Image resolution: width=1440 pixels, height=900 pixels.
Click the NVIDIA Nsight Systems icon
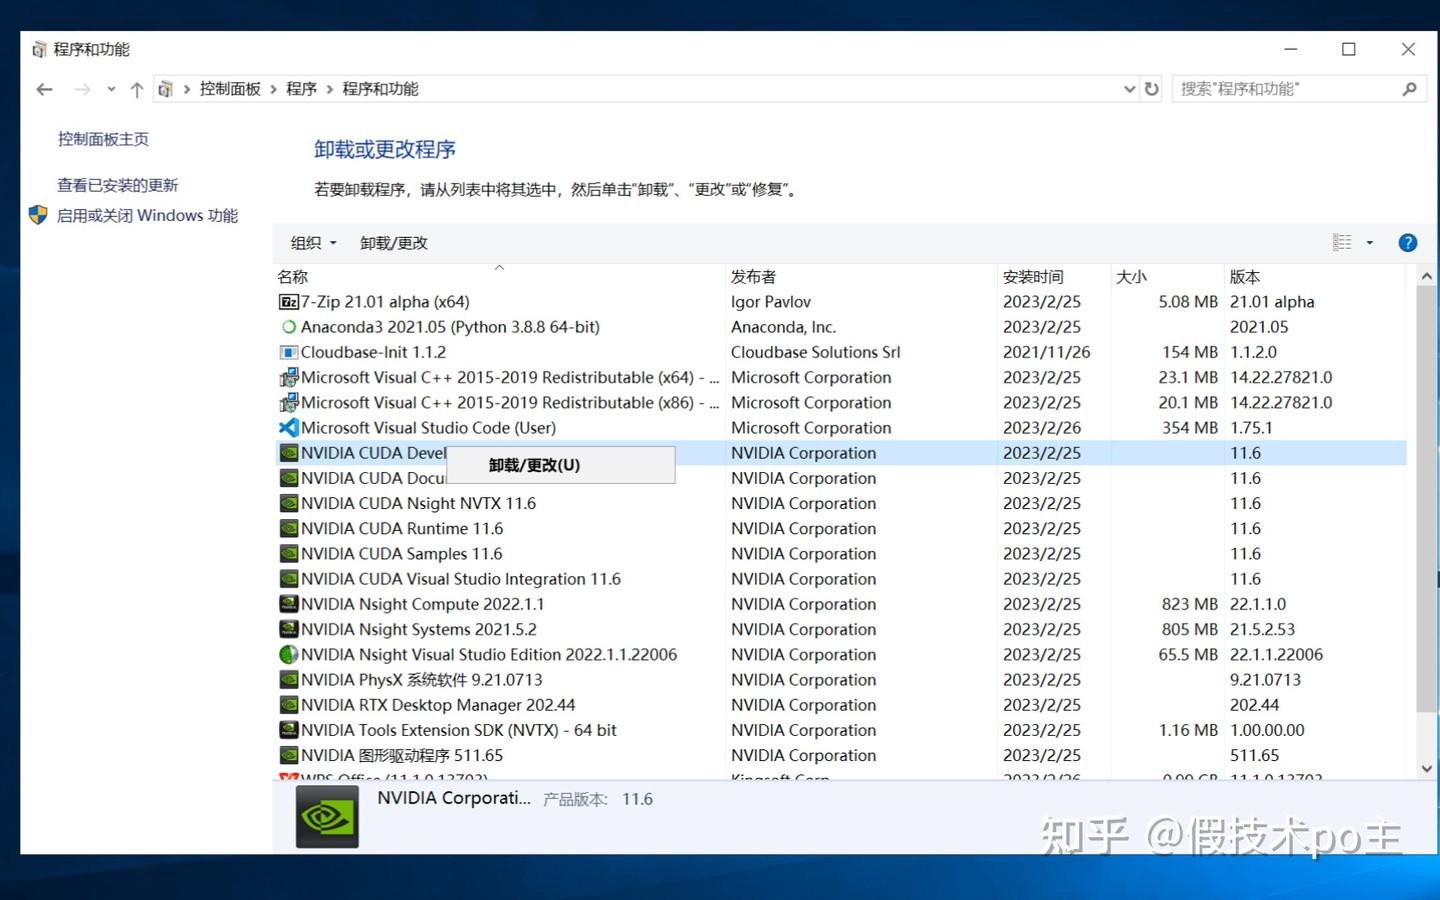pyautogui.click(x=289, y=629)
